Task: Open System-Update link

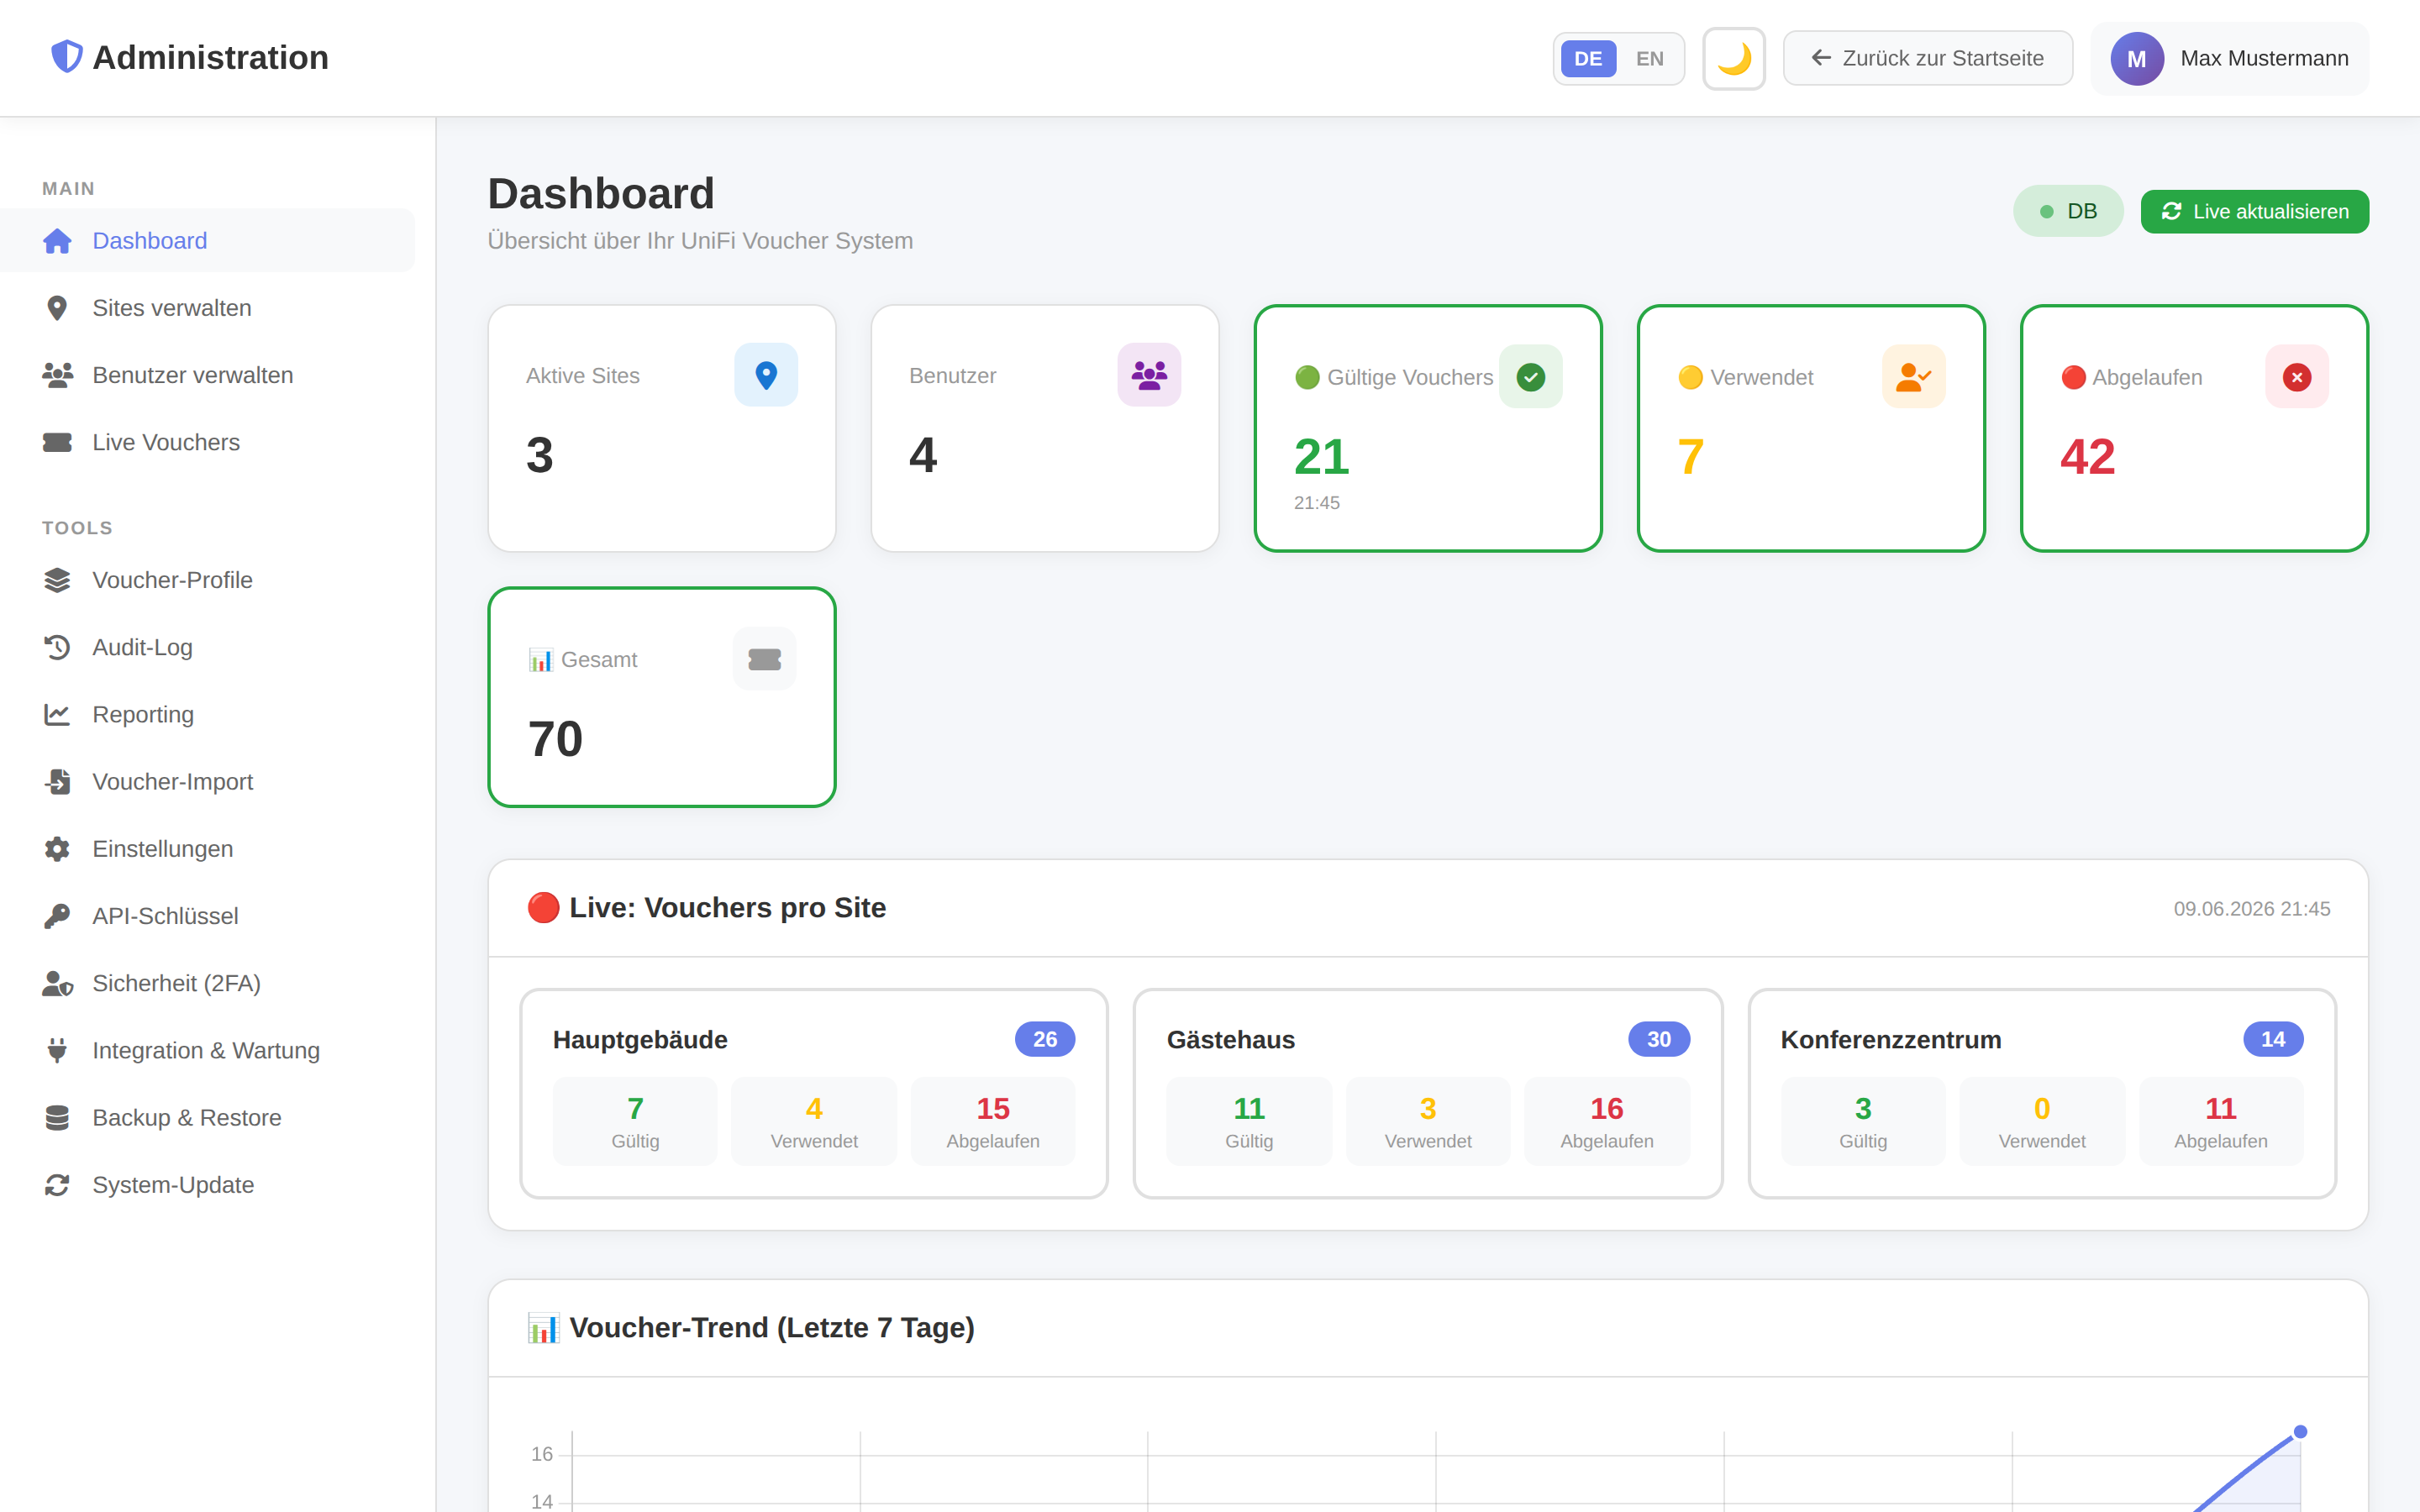Action: pos(207,1185)
